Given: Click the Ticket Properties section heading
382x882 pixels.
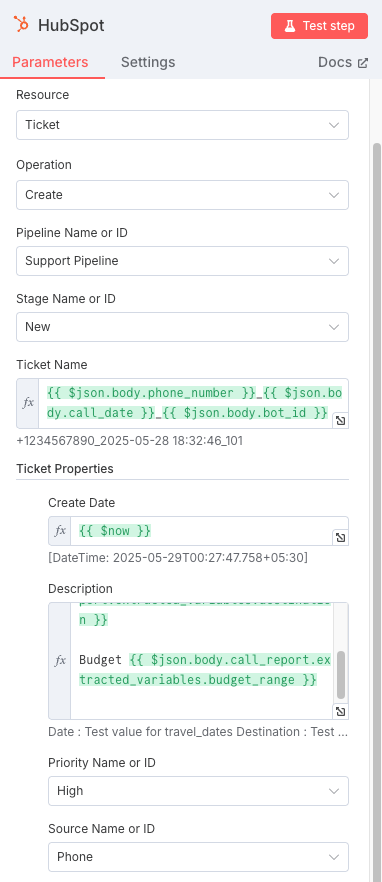Looking at the screenshot, I should [65, 469].
